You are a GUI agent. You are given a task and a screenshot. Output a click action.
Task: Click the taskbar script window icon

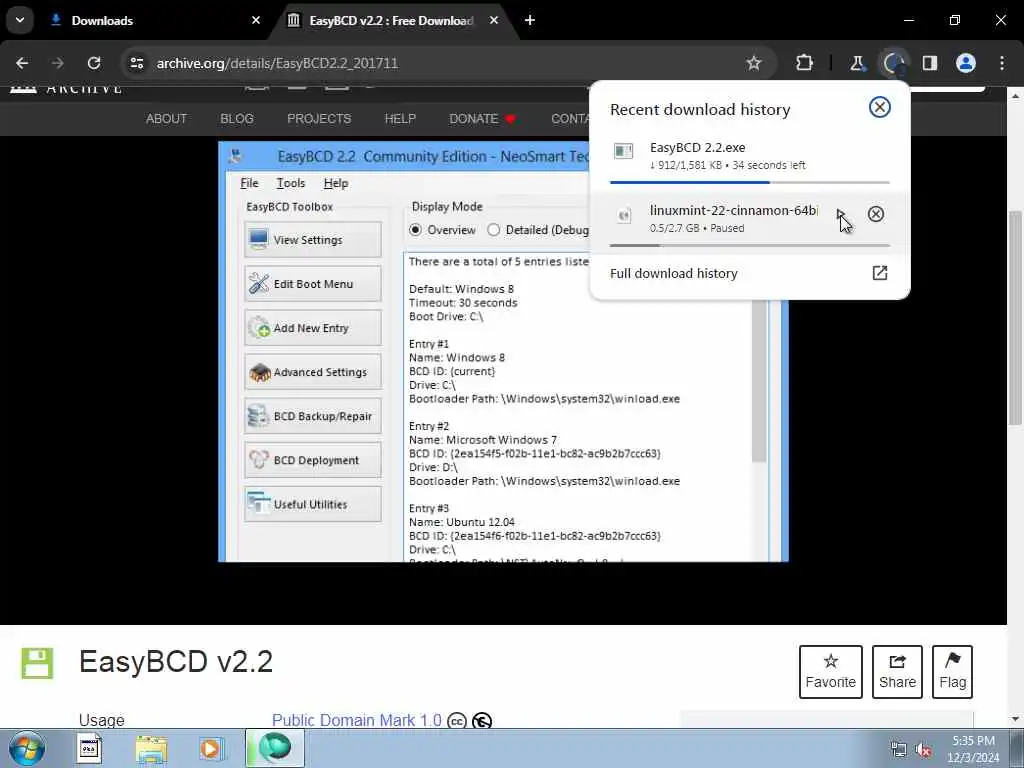click(89, 748)
